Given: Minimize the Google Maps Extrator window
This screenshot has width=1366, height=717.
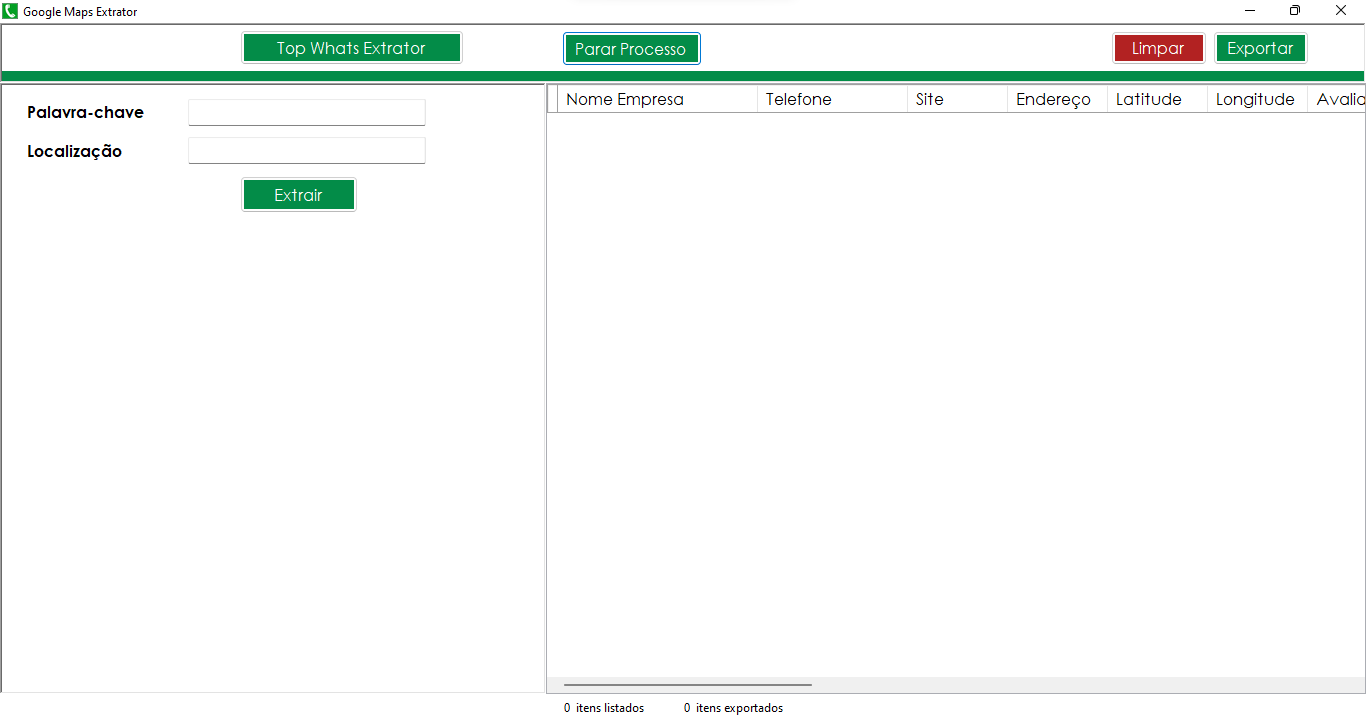Looking at the screenshot, I should [x=1250, y=11].
